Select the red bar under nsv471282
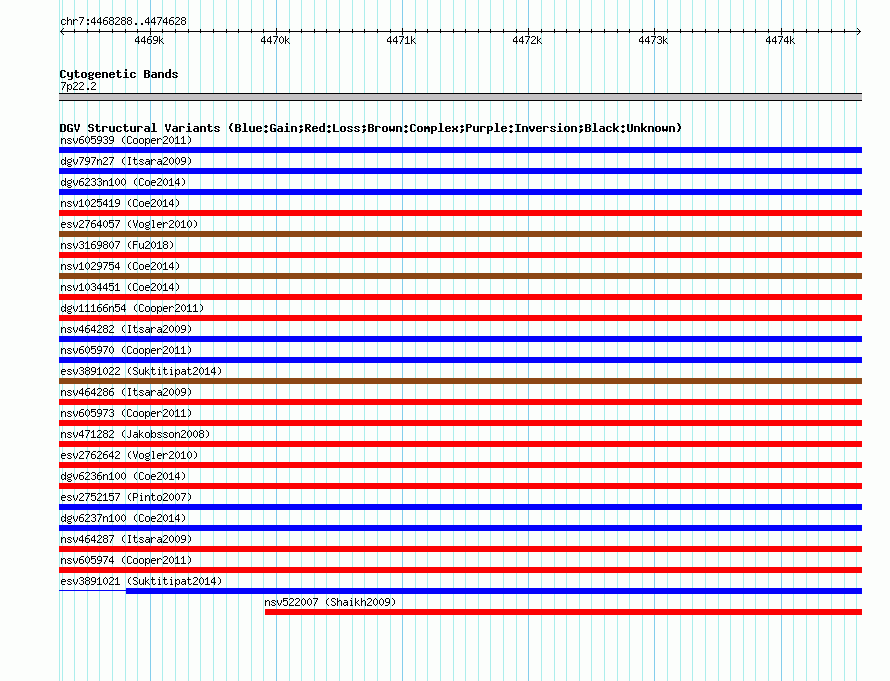This screenshot has width=890, height=681. coord(460,444)
